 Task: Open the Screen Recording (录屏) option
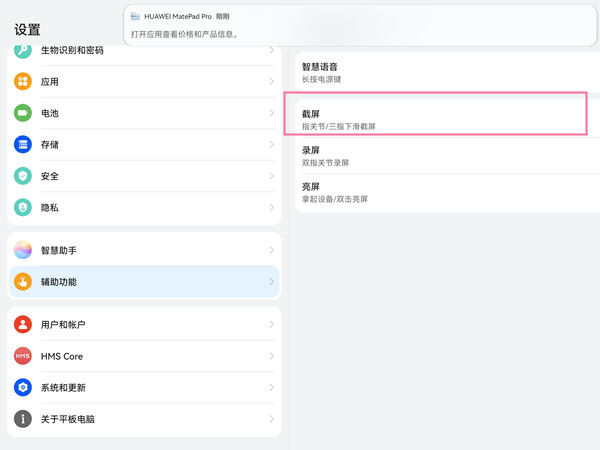click(440, 155)
